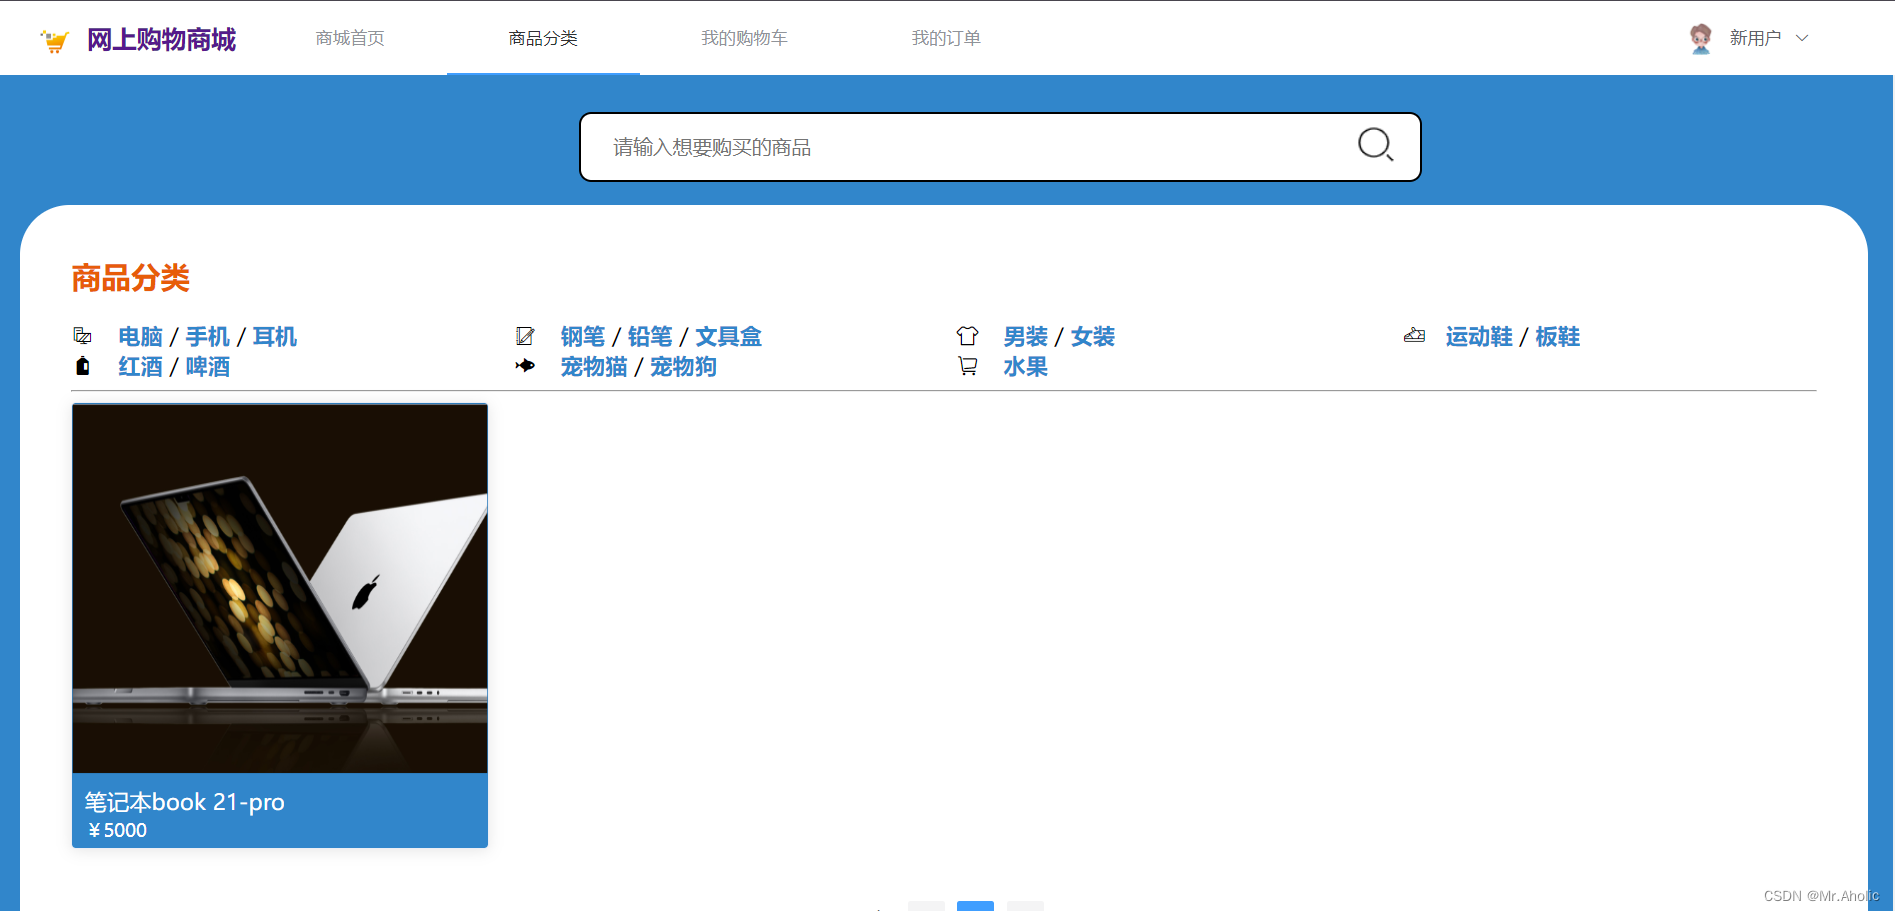
Task: Click the laptop icon beside 电脑 category
Action: point(82,336)
